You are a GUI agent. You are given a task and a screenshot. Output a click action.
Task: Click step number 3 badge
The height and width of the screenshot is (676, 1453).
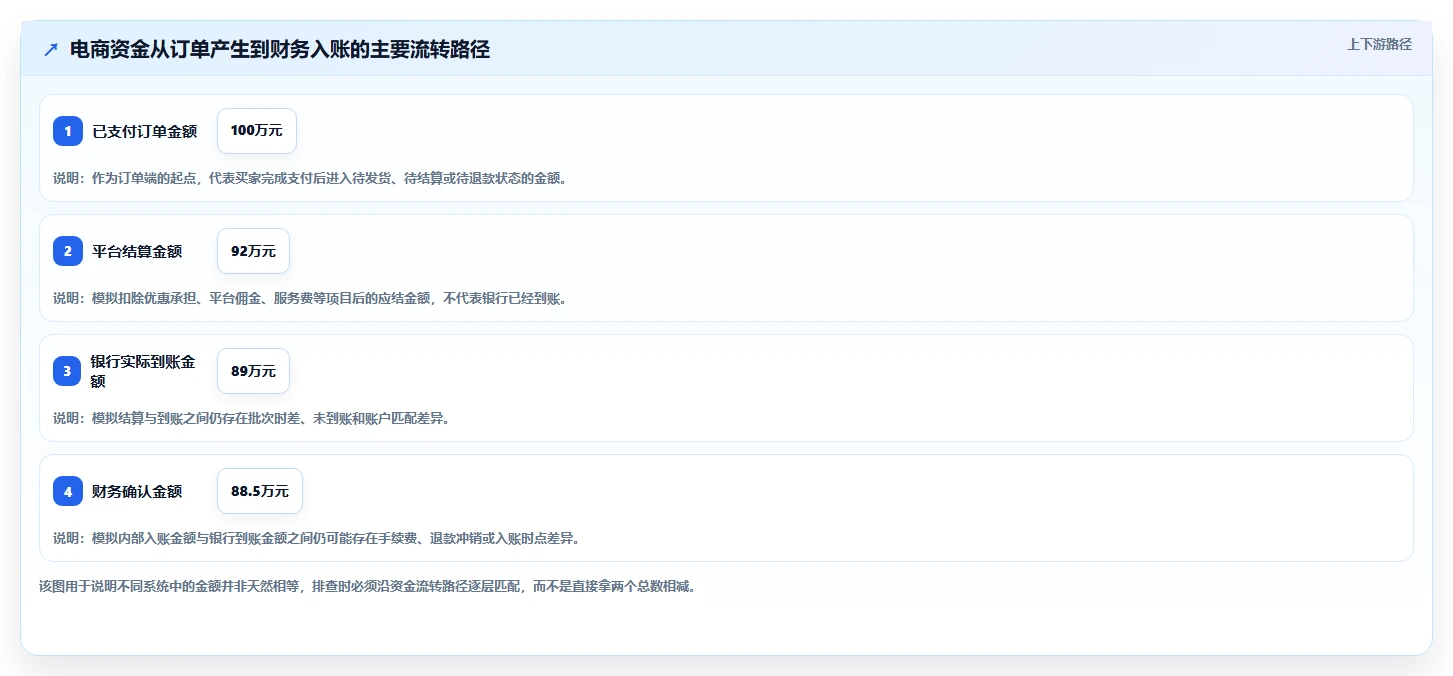point(68,371)
